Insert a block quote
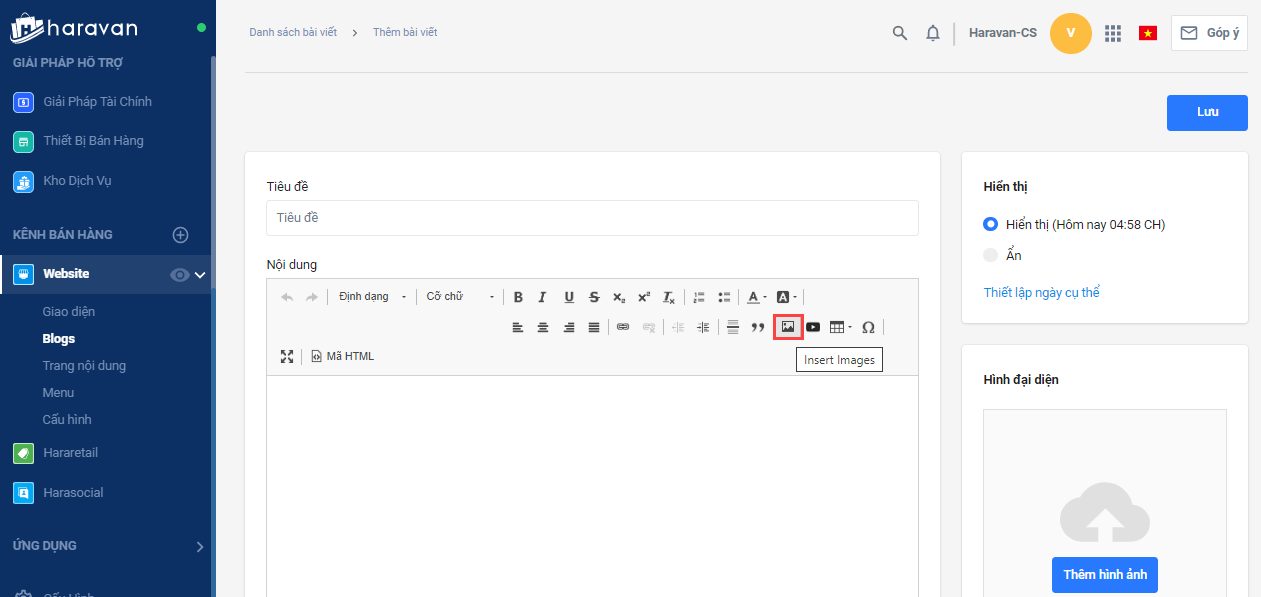Screen dimensions: 1261x597 click(x=758, y=327)
